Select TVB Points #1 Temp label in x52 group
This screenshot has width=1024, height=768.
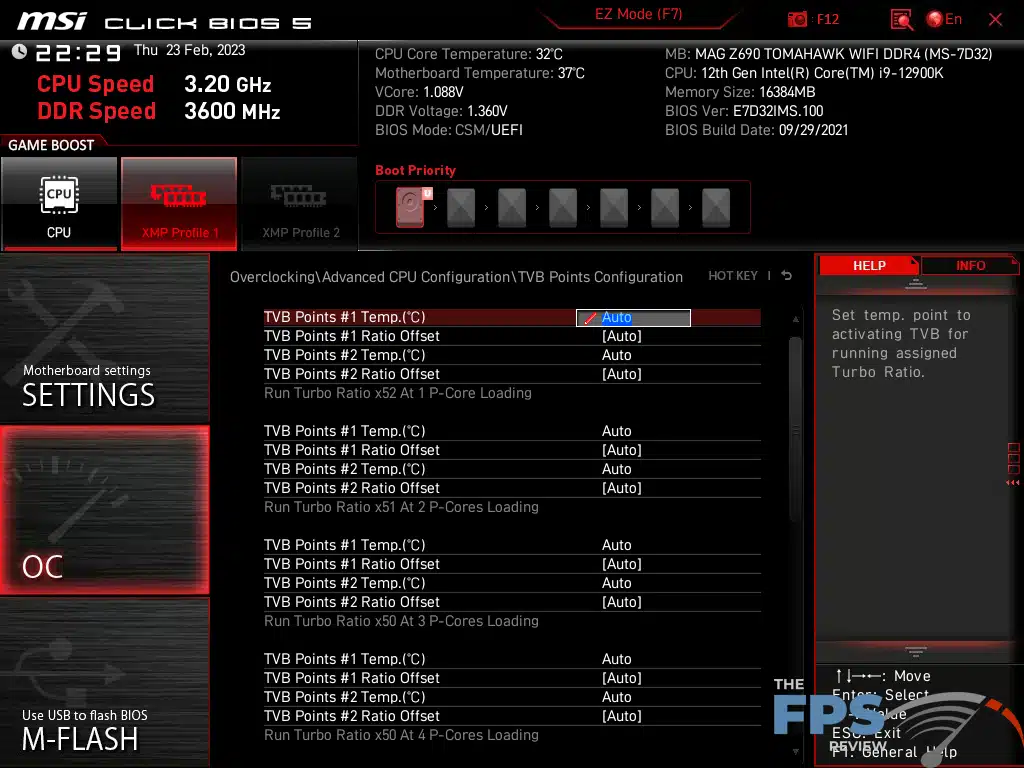pyautogui.click(x=344, y=317)
